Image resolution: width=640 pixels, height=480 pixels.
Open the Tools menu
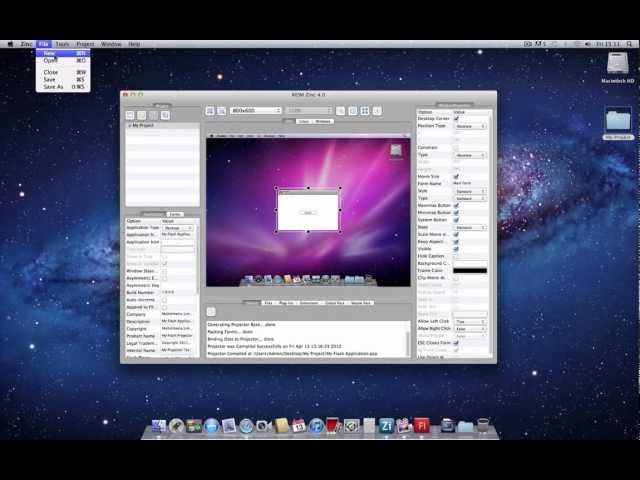pyautogui.click(x=62, y=44)
